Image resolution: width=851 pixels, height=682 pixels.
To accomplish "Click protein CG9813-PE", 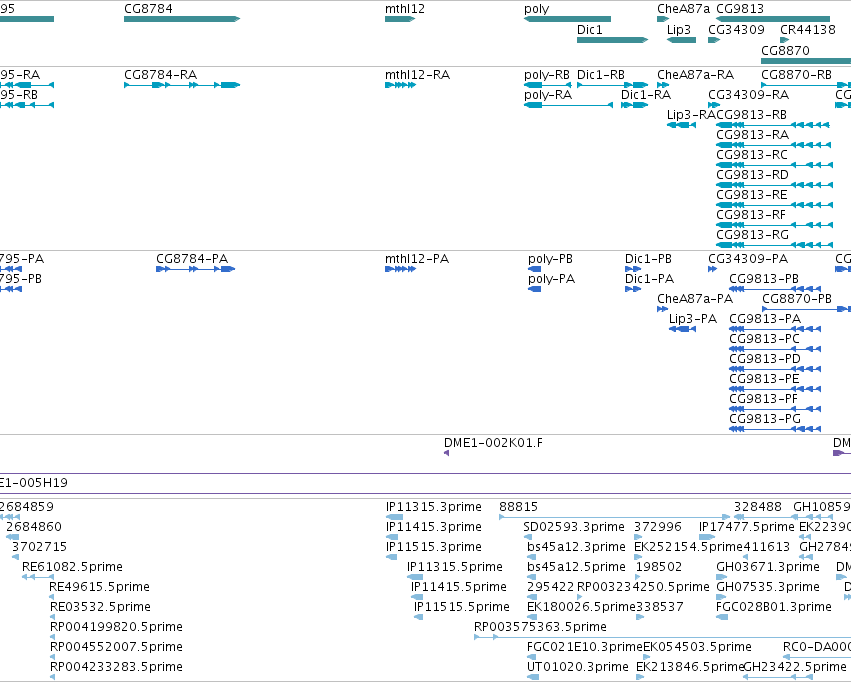I will tap(775, 389).
